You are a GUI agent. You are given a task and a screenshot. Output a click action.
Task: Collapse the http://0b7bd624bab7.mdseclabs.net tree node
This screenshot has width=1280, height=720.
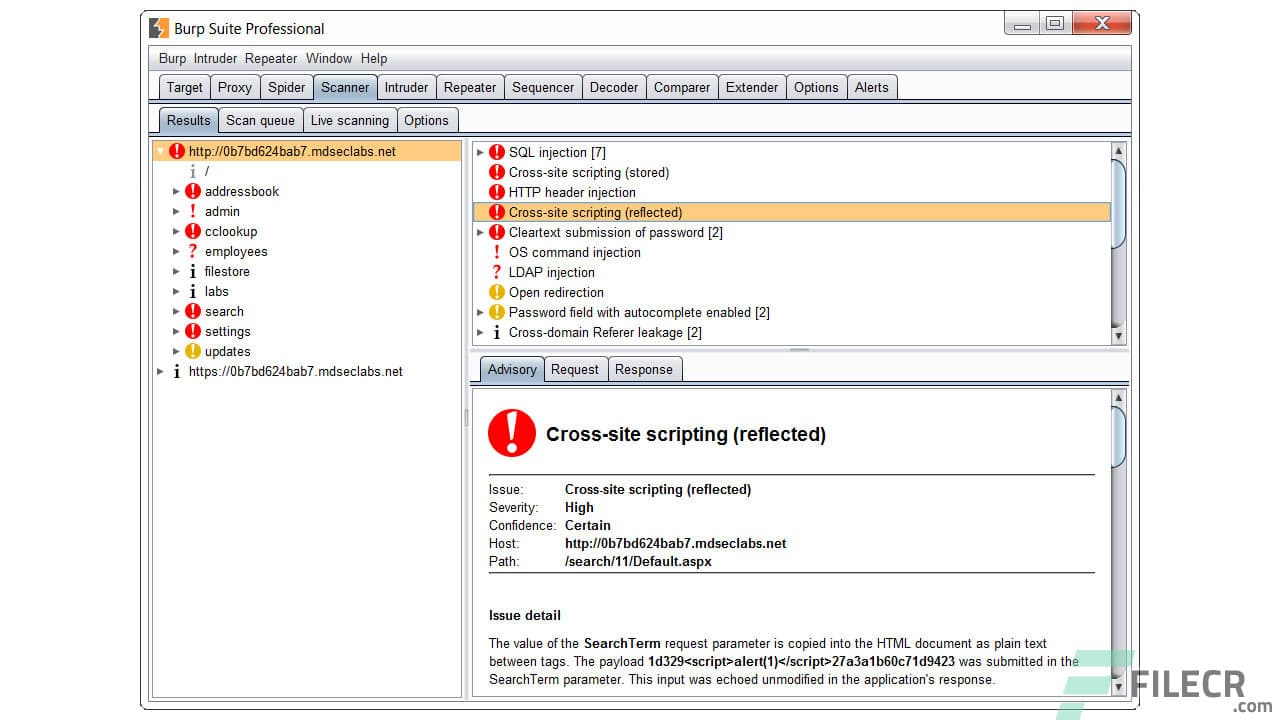pos(160,151)
